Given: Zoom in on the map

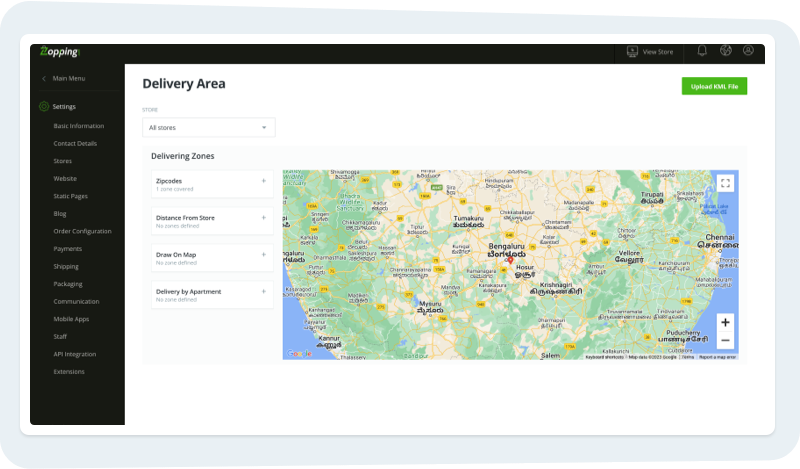Looking at the screenshot, I should click(x=725, y=322).
